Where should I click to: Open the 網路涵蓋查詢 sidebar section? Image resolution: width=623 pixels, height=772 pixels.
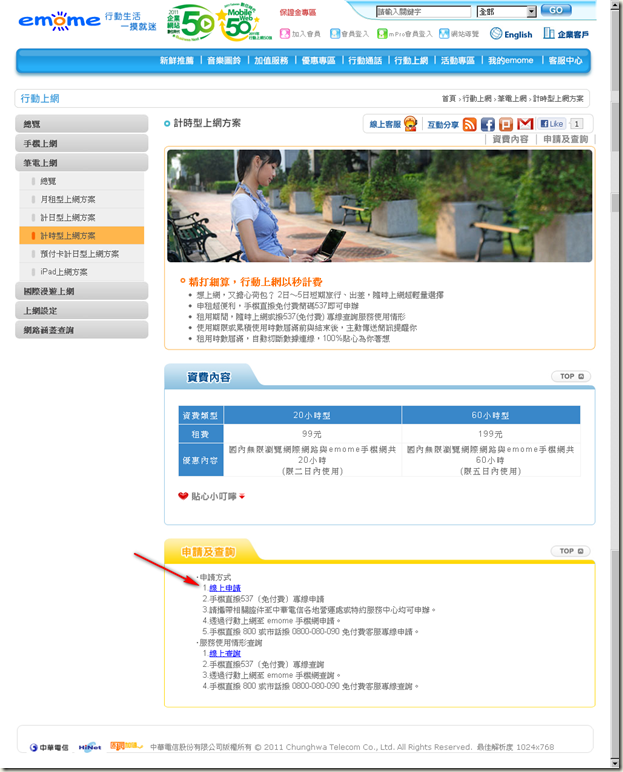(x=81, y=330)
